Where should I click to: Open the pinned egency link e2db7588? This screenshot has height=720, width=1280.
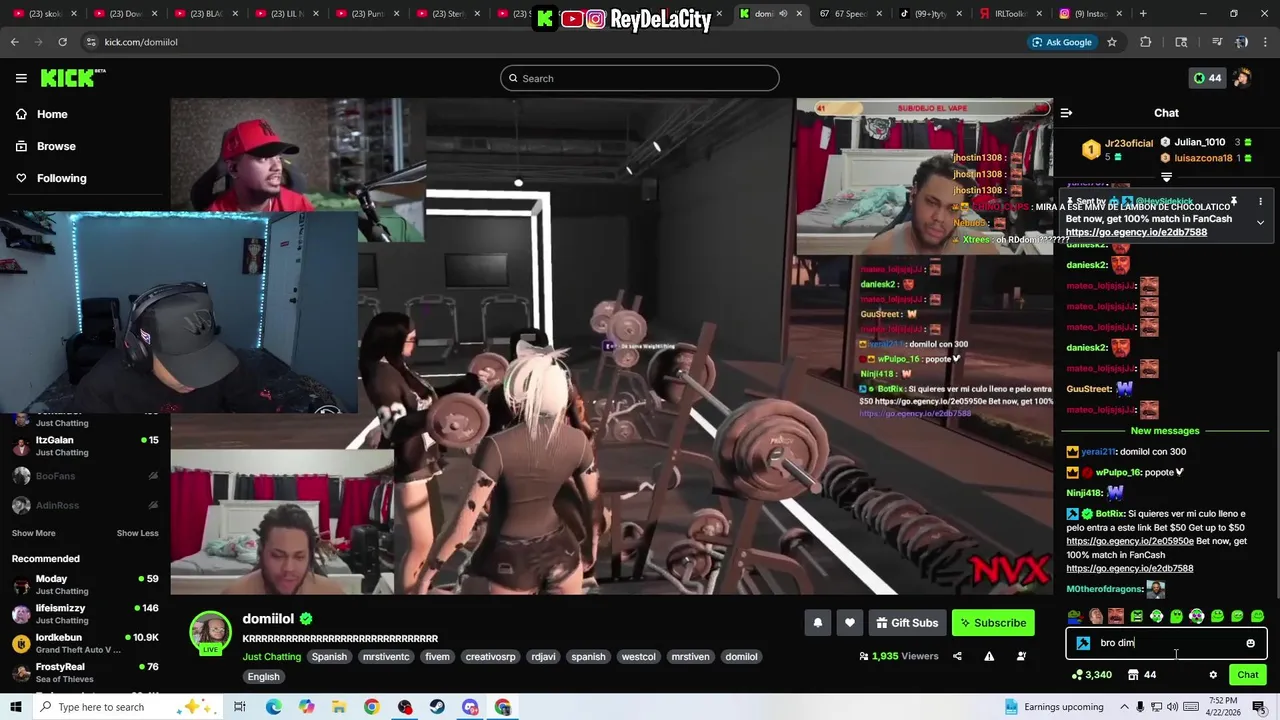click(x=1136, y=232)
